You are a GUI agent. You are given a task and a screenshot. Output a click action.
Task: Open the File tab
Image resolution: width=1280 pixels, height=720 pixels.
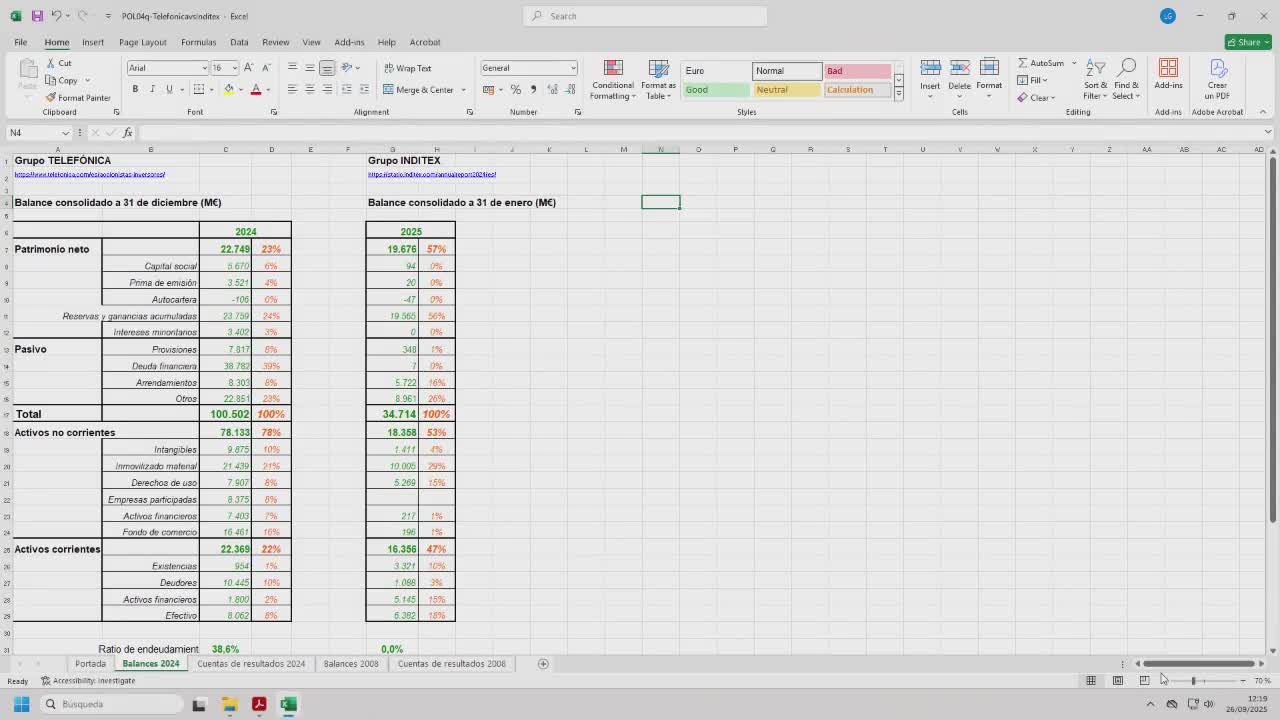(x=20, y=42)
